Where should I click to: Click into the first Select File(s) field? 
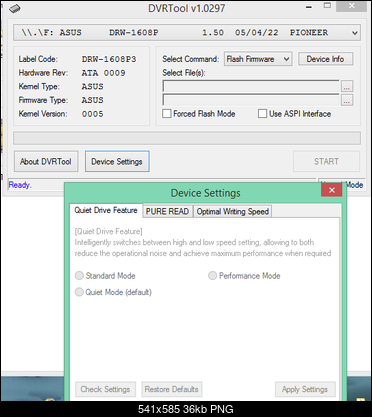[251, 86]
